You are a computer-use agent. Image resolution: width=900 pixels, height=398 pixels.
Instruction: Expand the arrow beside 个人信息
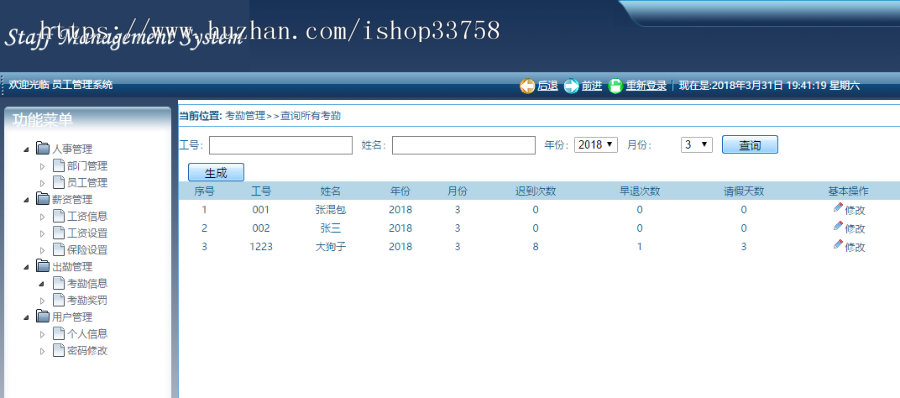(x=42, y=334)
